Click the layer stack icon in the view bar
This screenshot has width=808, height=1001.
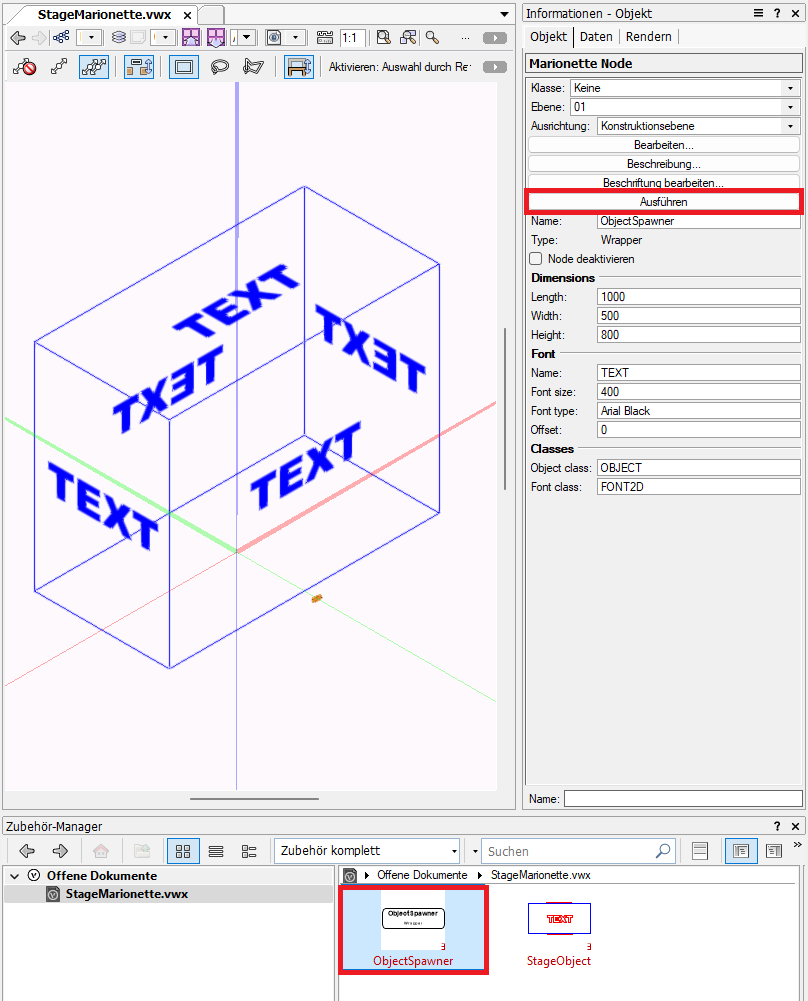click(119, 37)
